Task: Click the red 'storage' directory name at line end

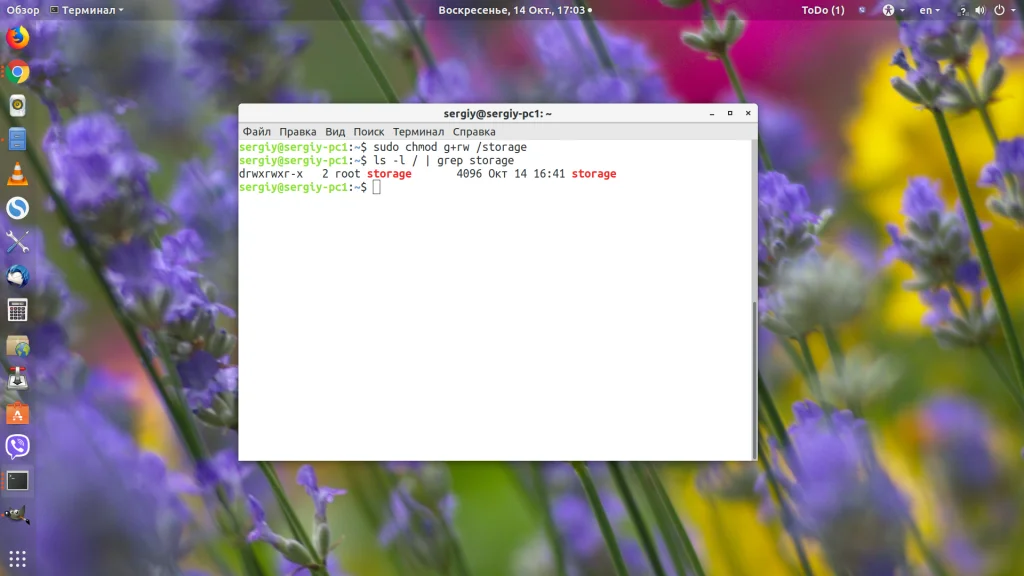Action: [x=594, y=174]
